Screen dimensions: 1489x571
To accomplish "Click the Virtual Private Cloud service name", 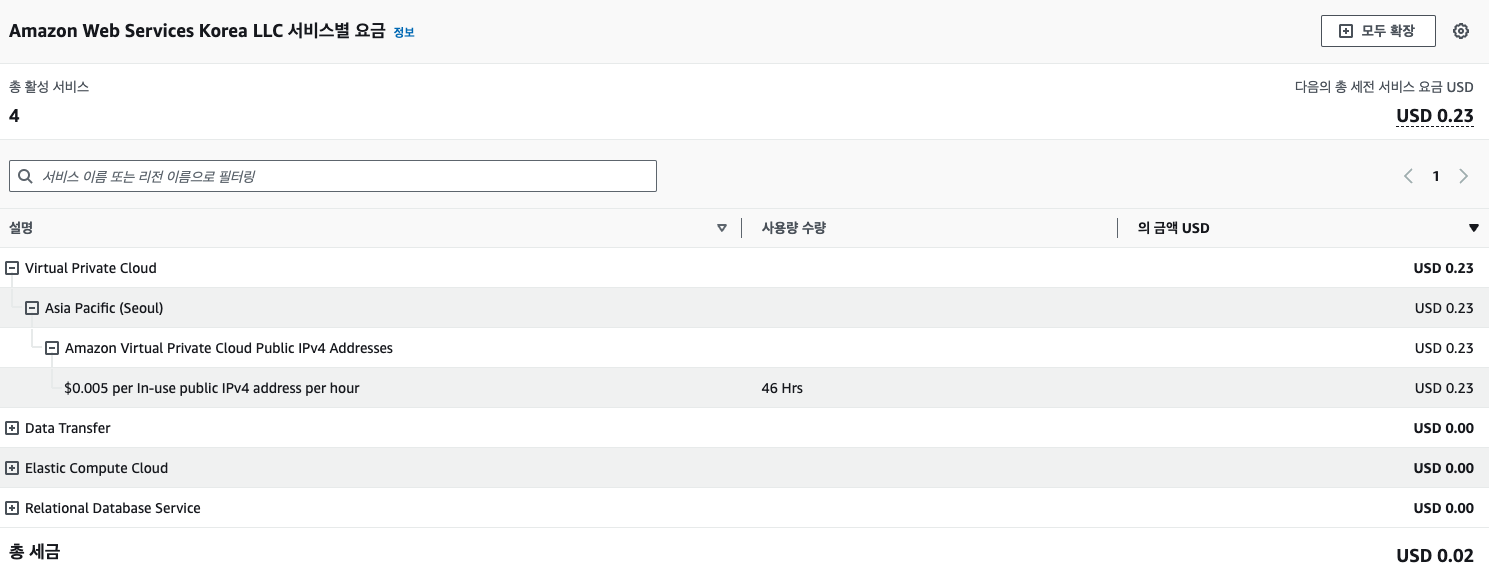I will tap(91, 268).
